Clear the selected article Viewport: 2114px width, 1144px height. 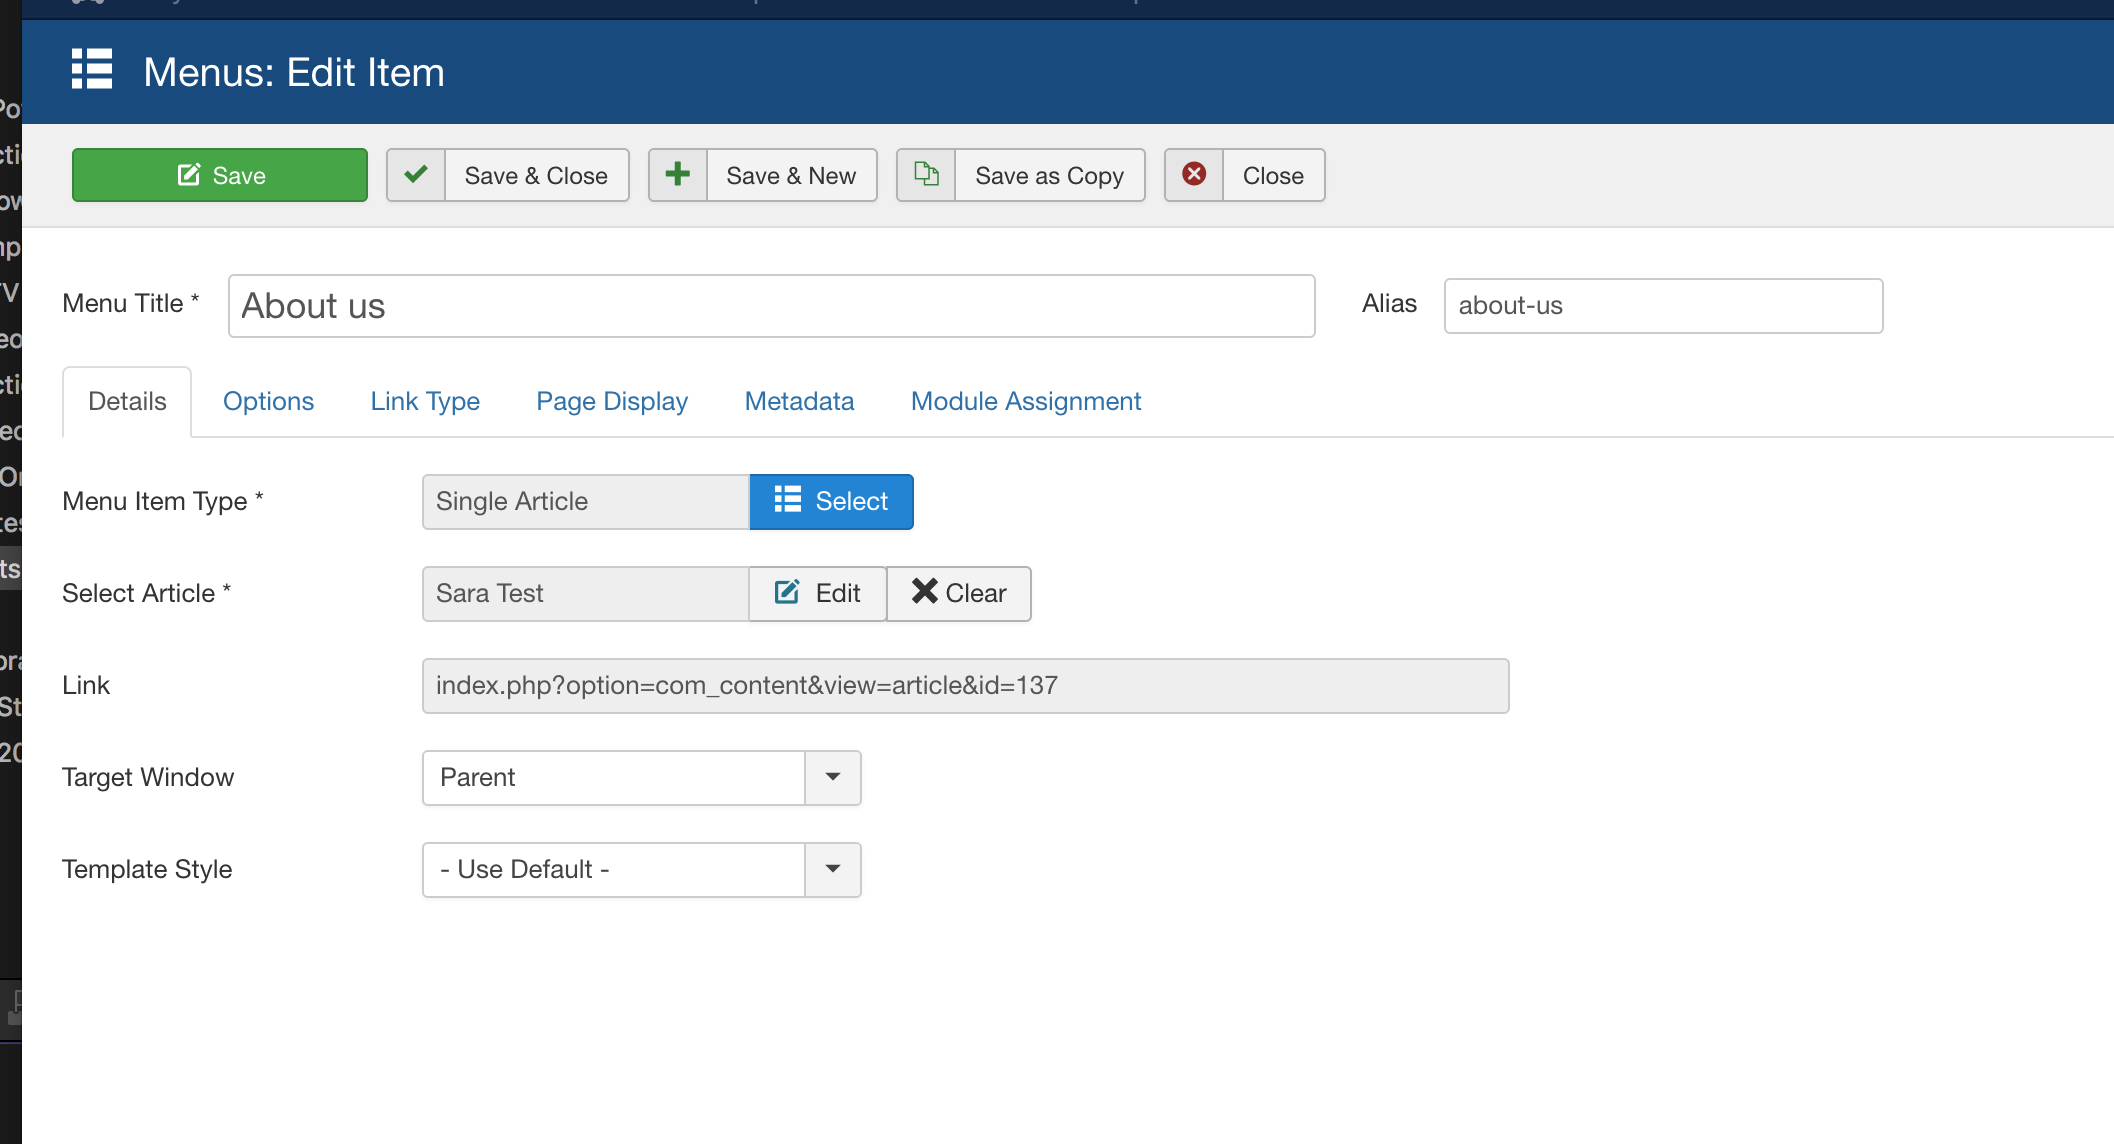(x=958, y=593)
